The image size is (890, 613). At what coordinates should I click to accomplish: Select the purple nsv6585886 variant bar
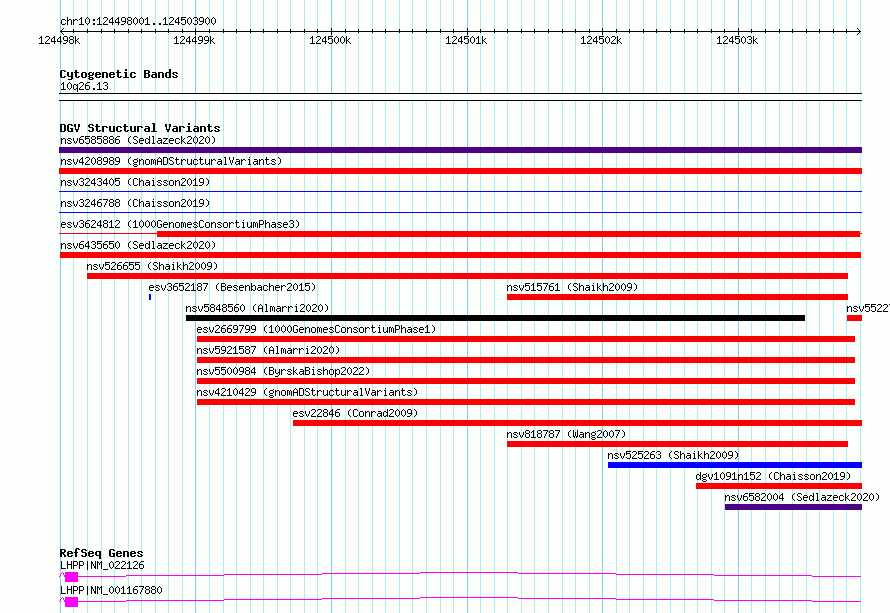coord(460,150)
